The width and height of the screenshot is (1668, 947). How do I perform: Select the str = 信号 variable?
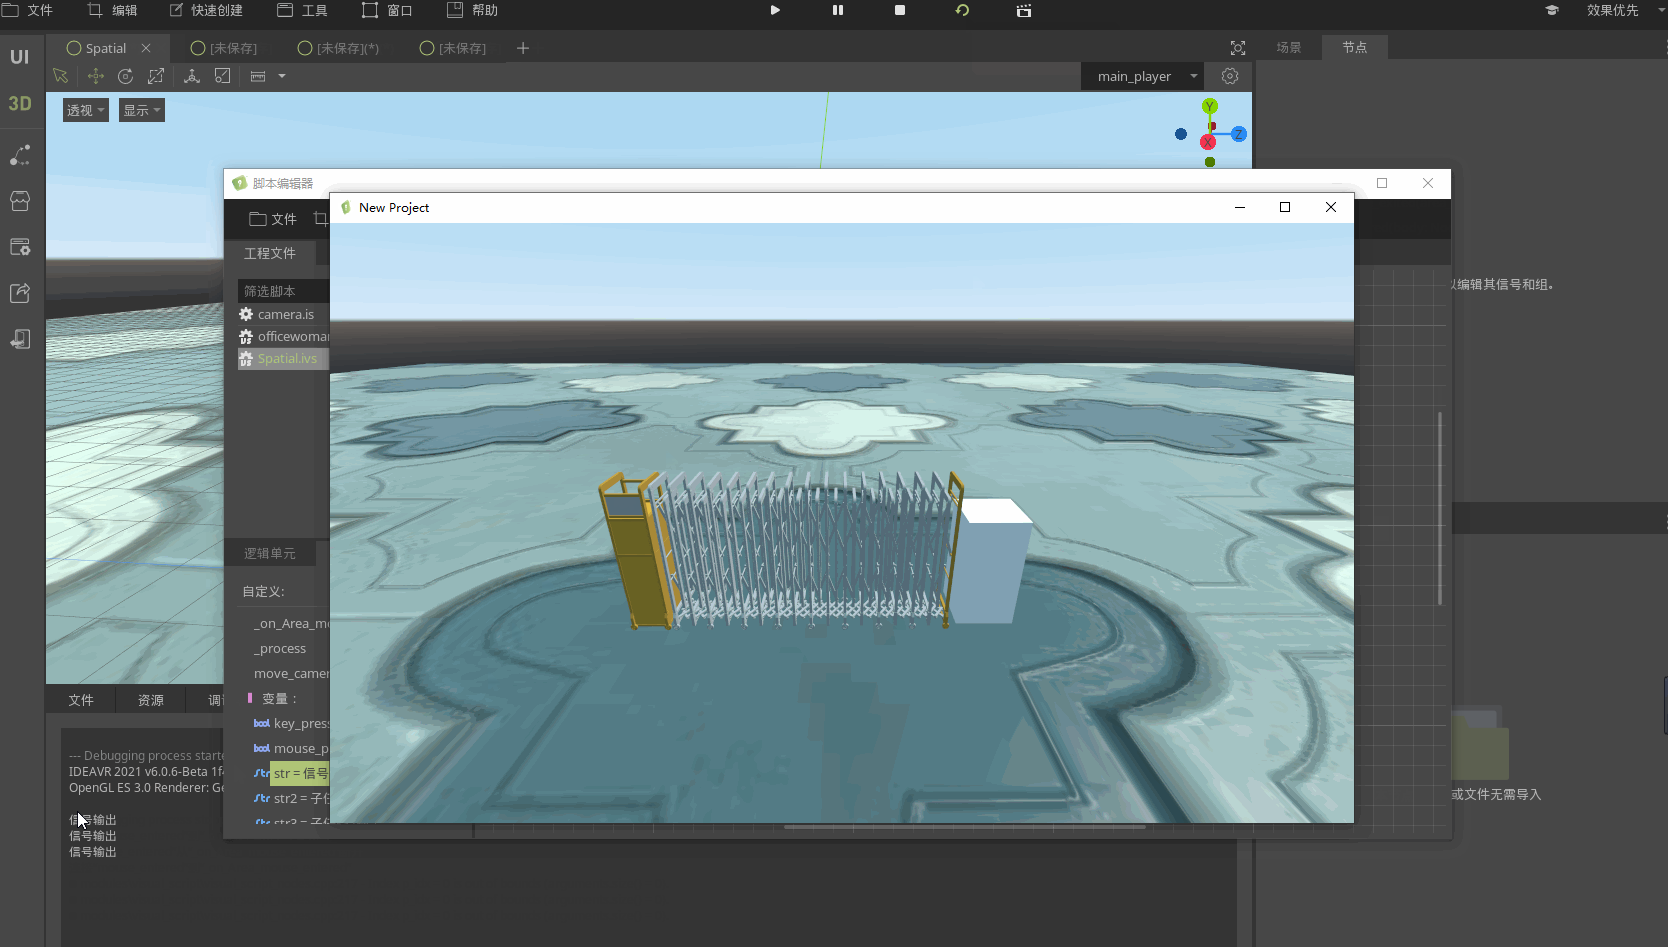(300, 774)
